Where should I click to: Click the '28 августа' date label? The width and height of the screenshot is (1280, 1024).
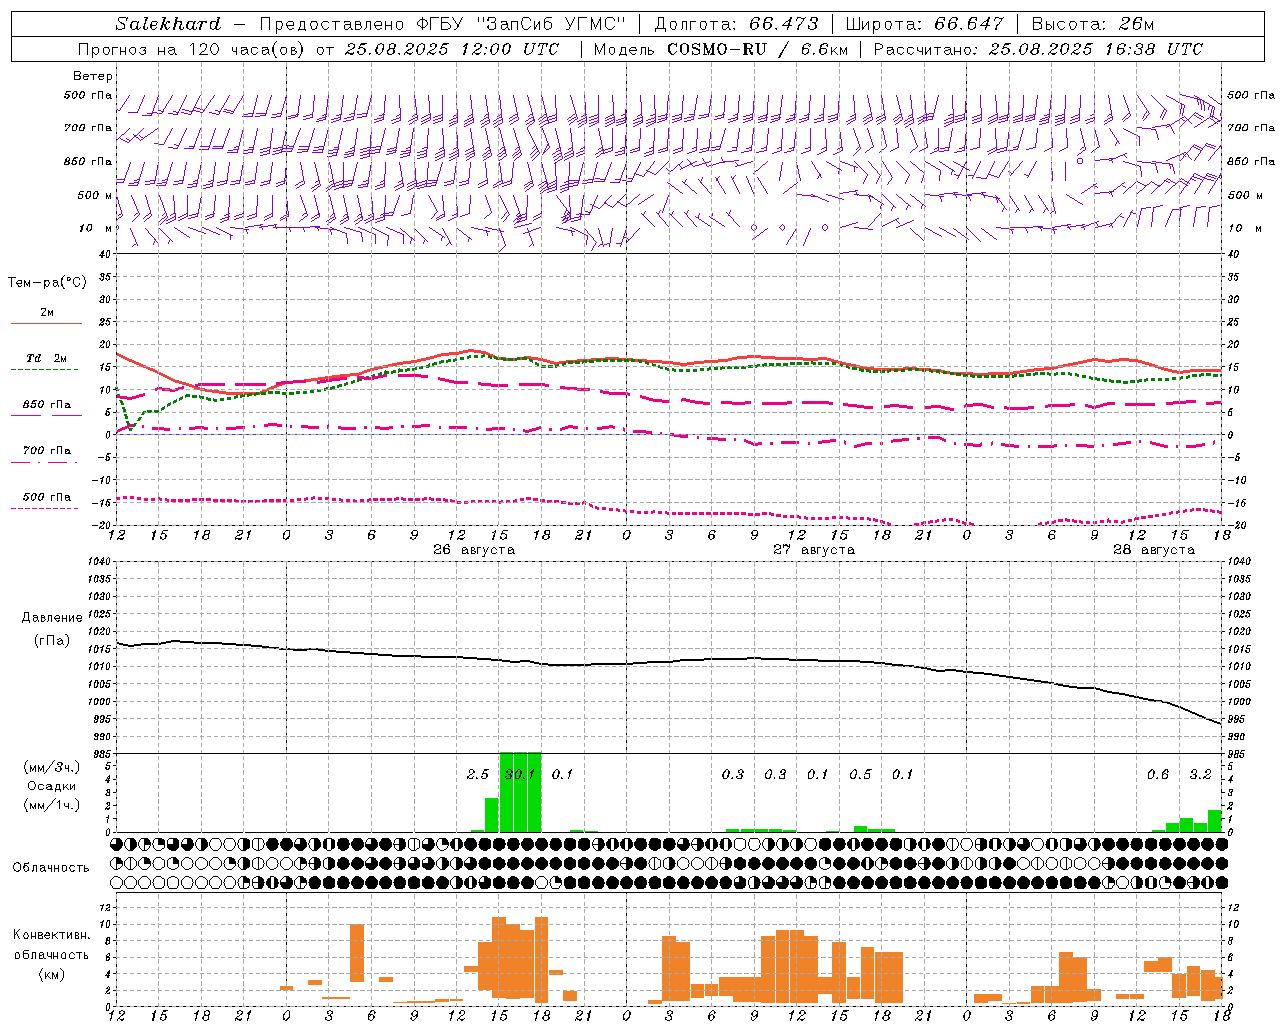point(1154,550)
